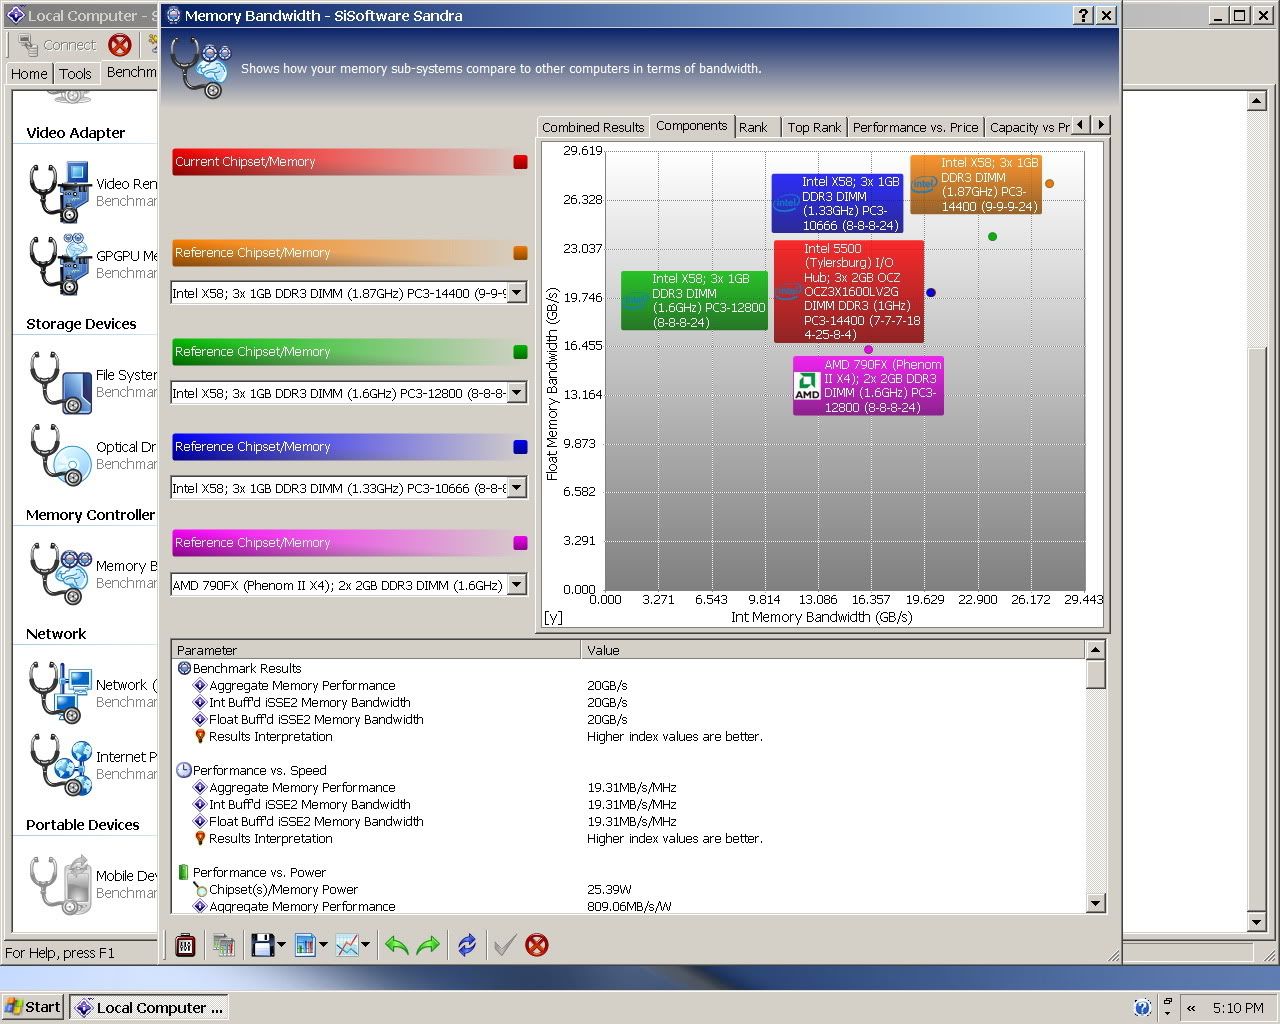Click the line graph icon in bottom toolbar

347,945
